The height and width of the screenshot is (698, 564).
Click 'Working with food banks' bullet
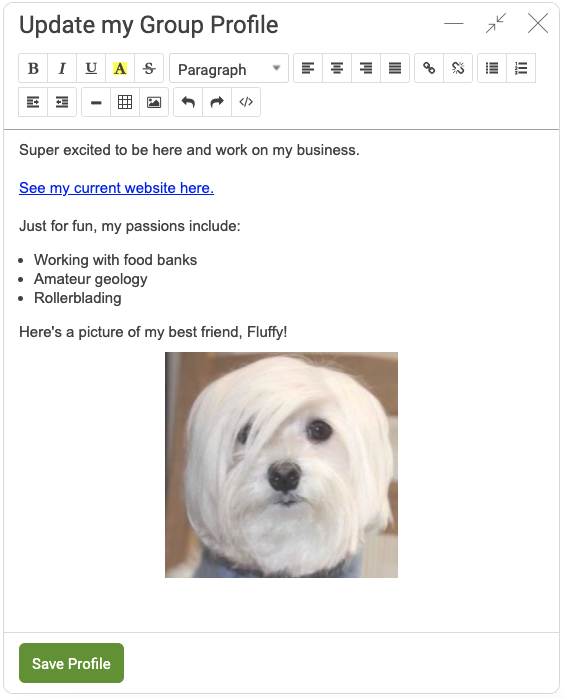click(x=115, y=260)
